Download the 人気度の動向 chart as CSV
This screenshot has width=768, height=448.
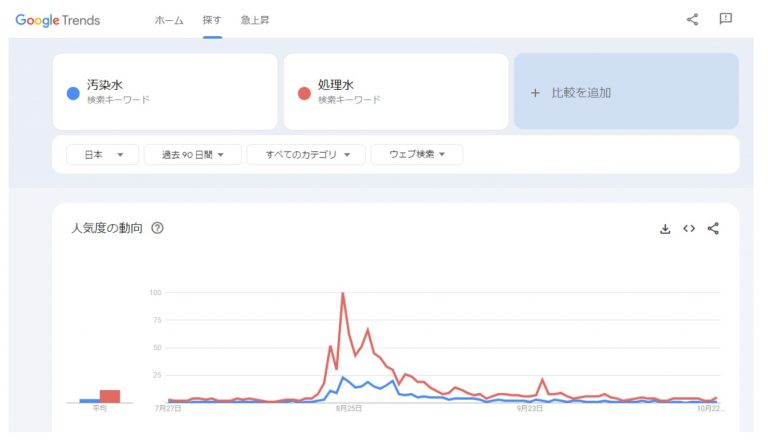[x=665, y=229]
